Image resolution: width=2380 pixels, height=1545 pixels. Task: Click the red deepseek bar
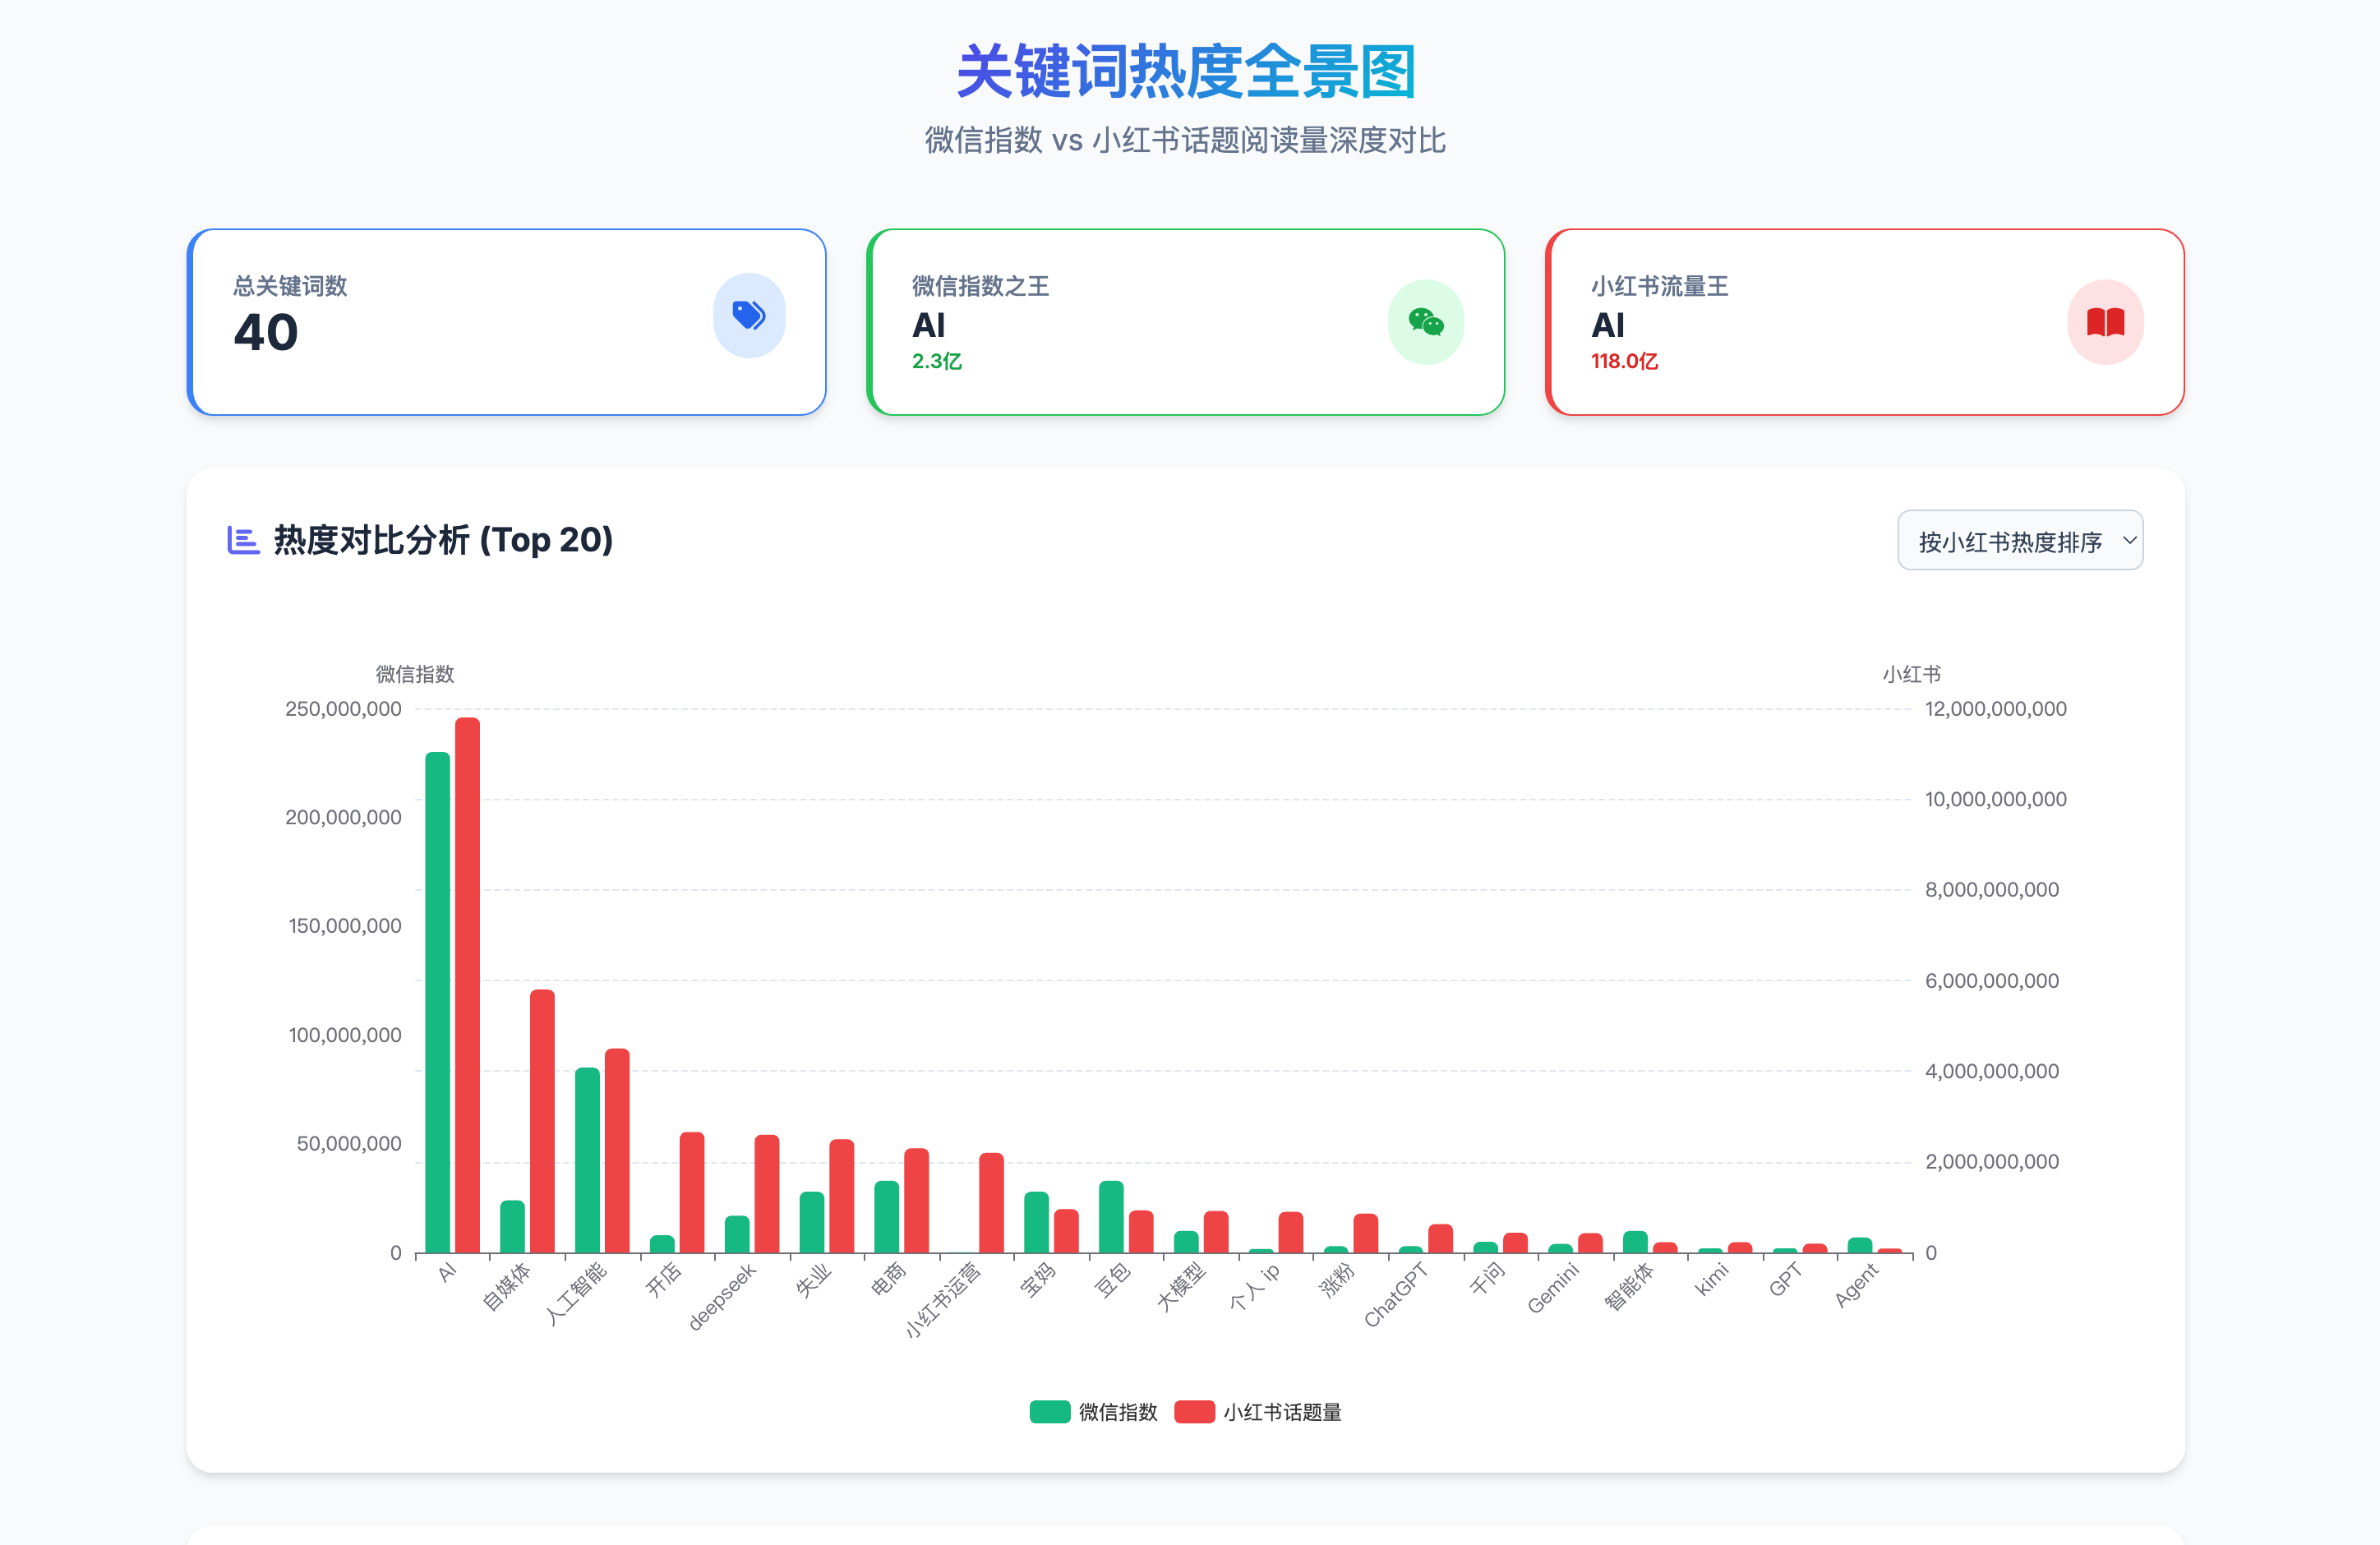[x=766, y=1193]
